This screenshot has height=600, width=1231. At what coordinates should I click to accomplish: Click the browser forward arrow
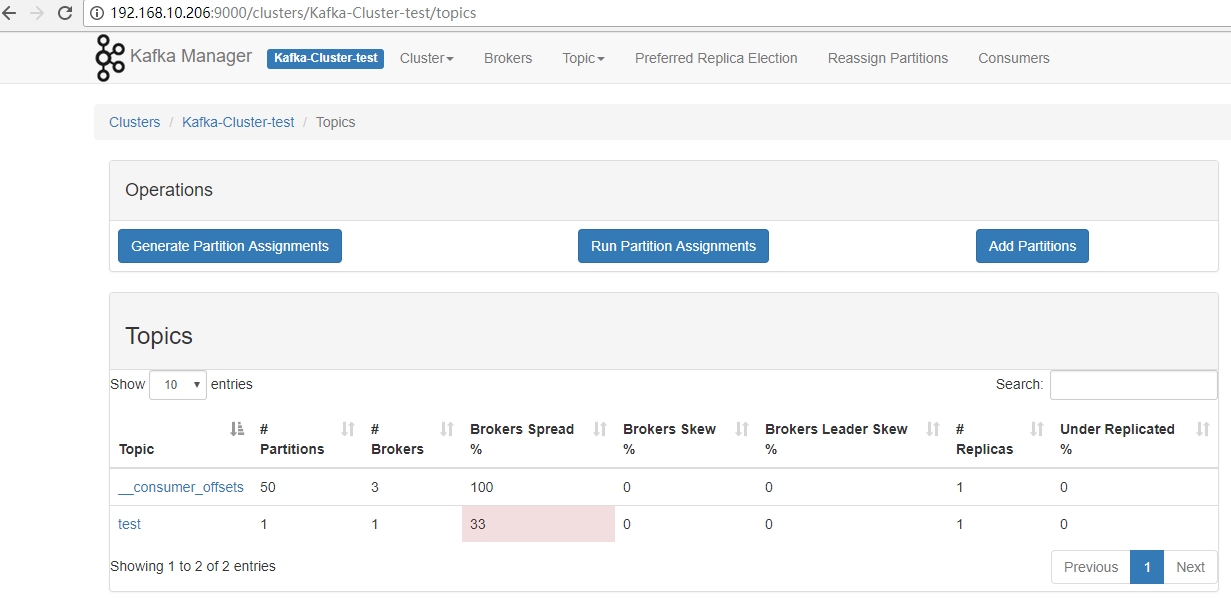pyautogui.click(x=38, y=13)
